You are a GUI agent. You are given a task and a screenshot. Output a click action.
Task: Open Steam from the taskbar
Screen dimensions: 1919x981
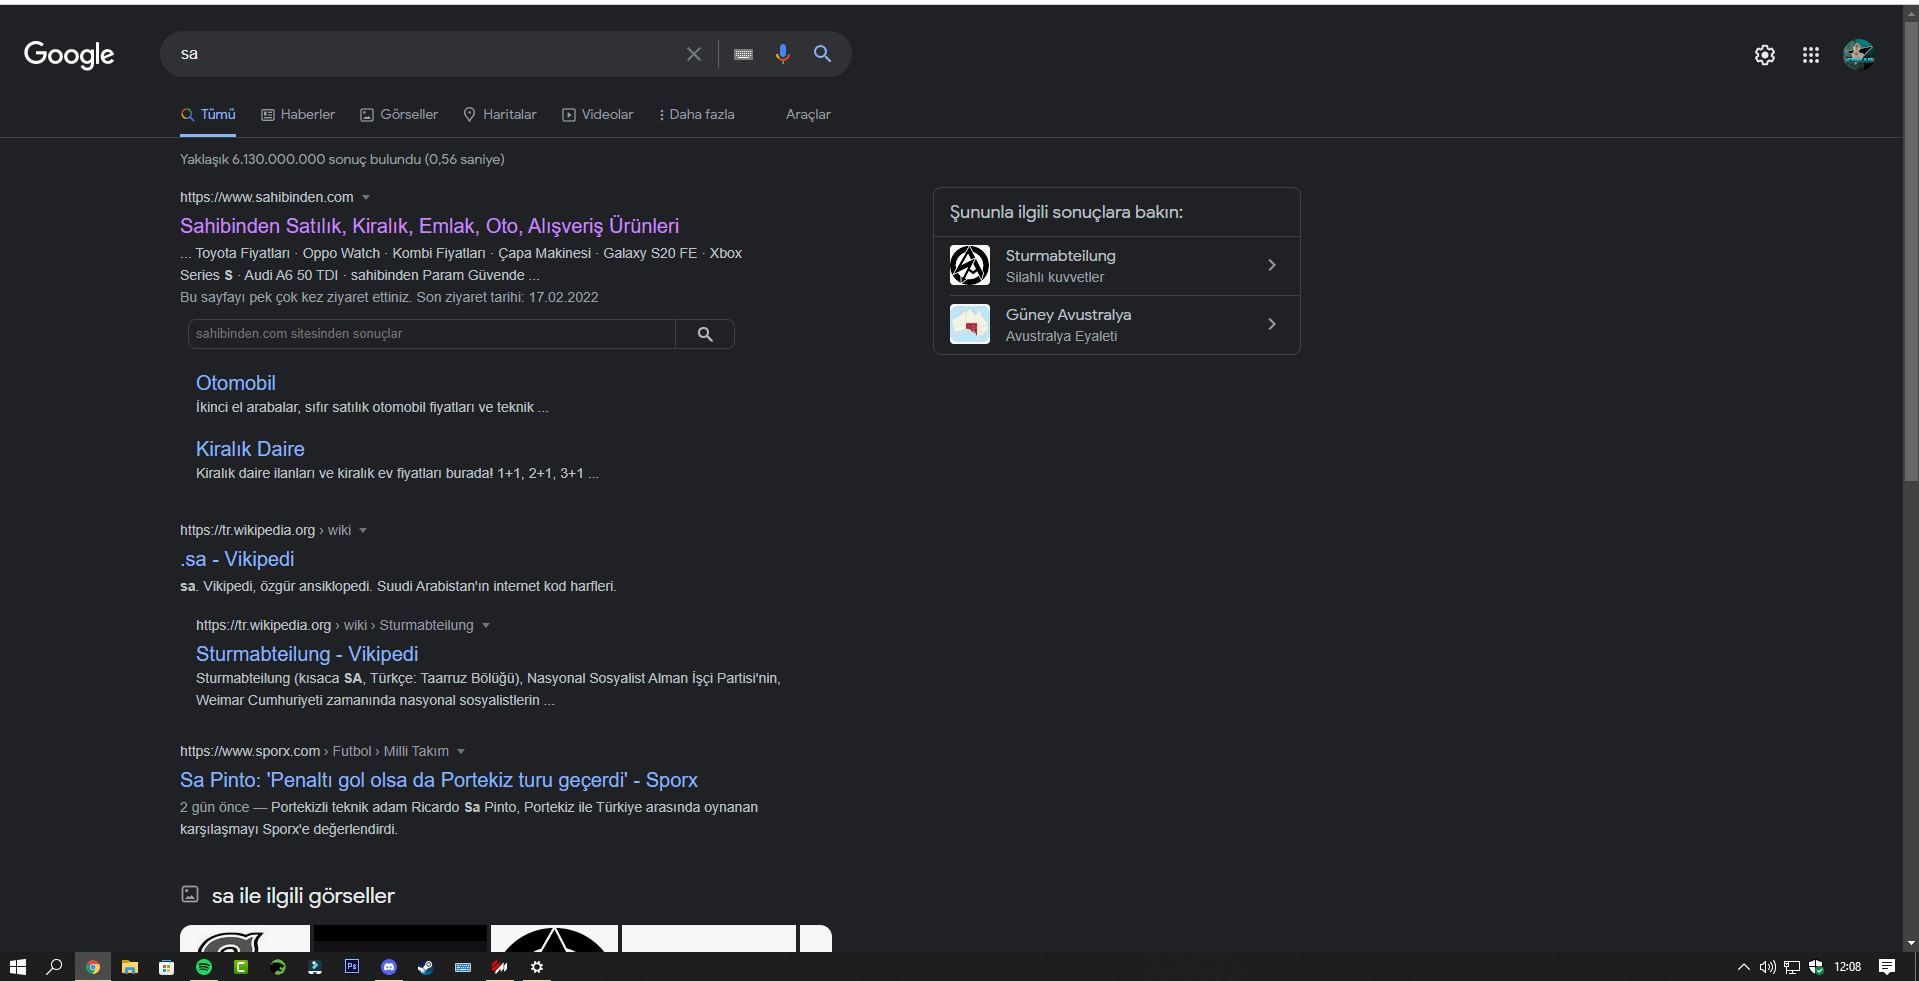click(x=426, y=967)
